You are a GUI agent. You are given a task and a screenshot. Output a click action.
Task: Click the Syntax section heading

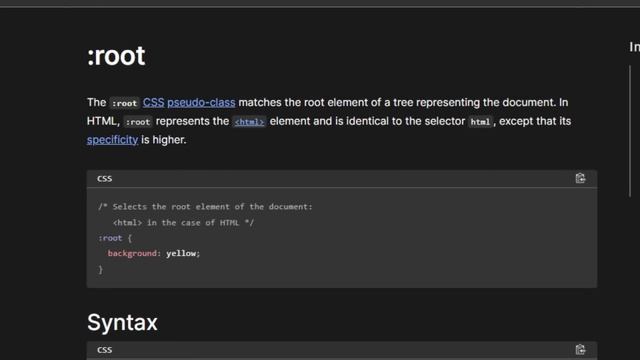122,322
